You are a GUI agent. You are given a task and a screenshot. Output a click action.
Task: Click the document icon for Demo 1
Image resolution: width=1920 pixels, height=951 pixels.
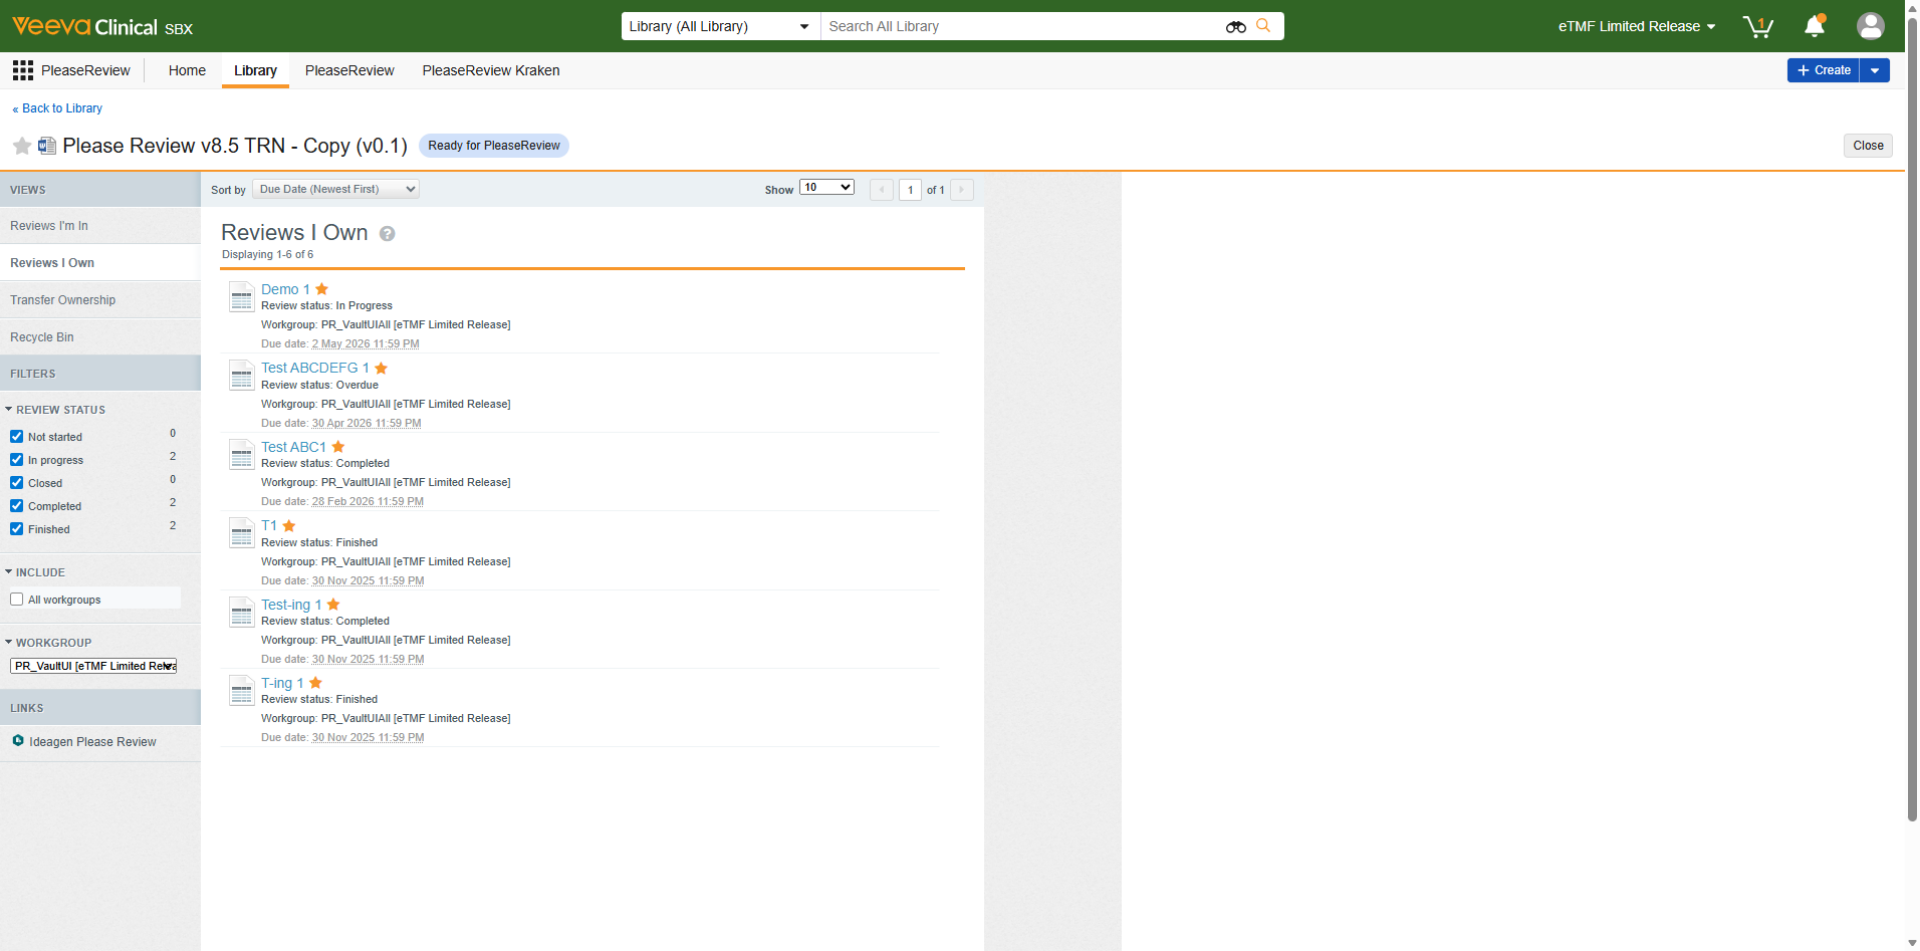point(241,297)
